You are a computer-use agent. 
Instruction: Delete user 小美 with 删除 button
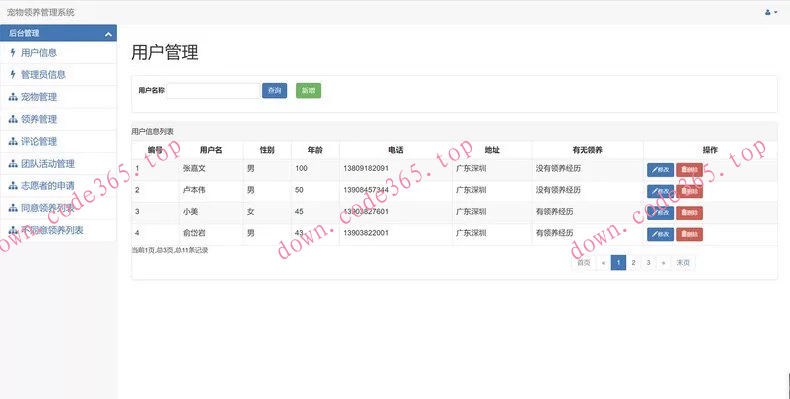(689, 213)
